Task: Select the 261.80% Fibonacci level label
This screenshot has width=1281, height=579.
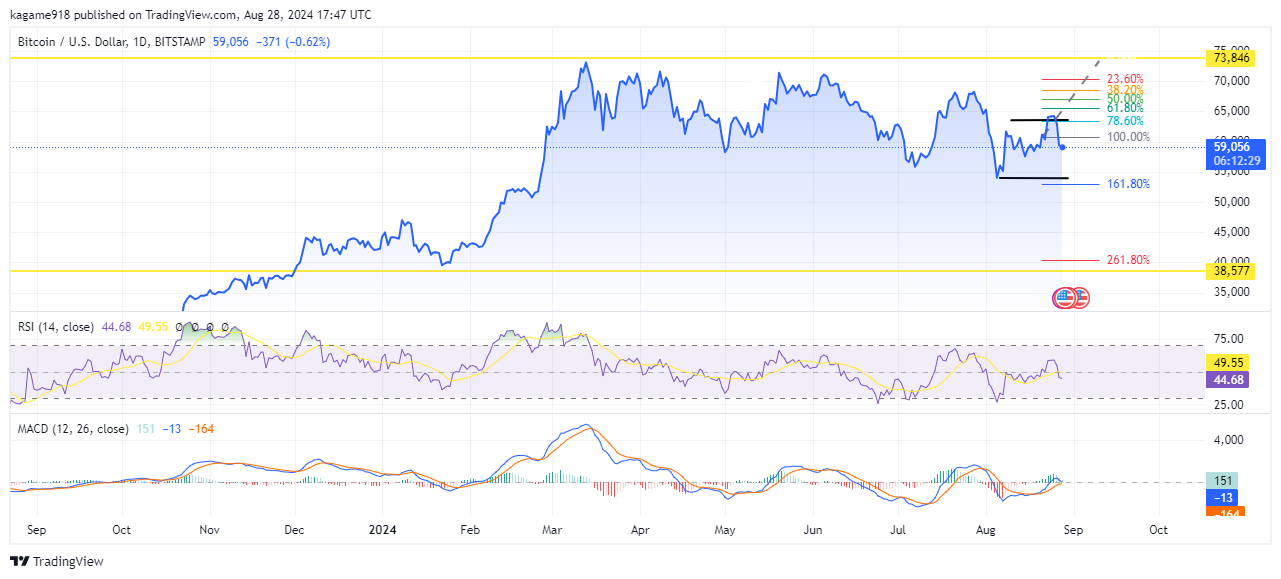Action: [1128, 260]
